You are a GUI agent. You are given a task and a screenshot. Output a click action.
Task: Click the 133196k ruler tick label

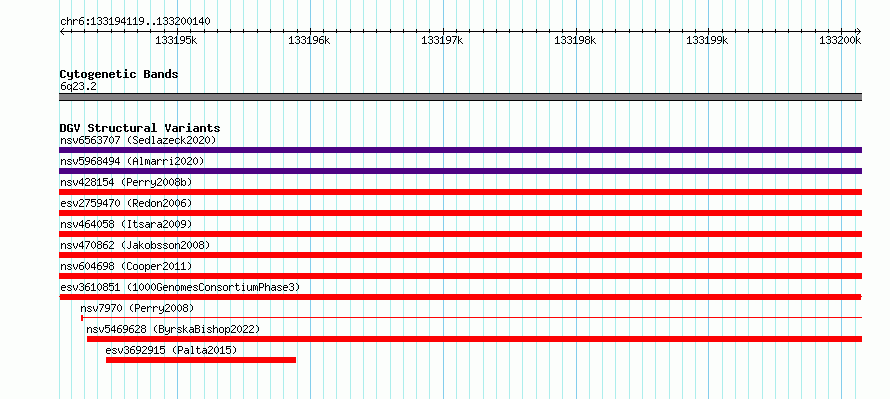point(309,40)
